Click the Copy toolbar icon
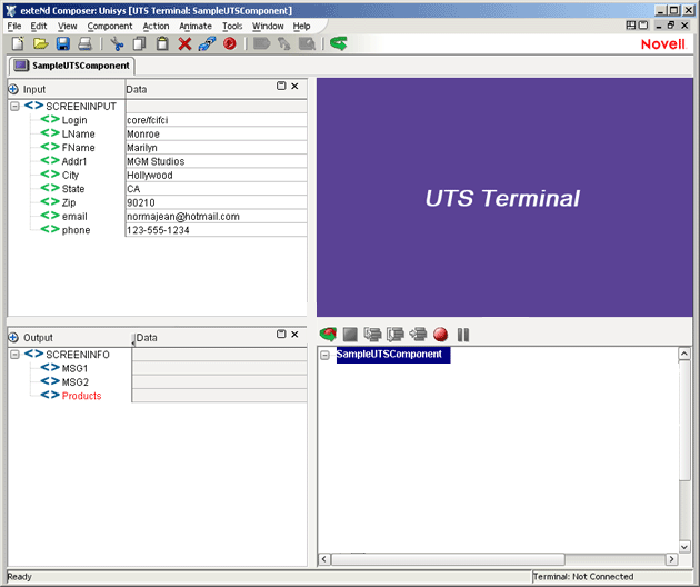This screenshot has height=587, width=700. [140, 44]
